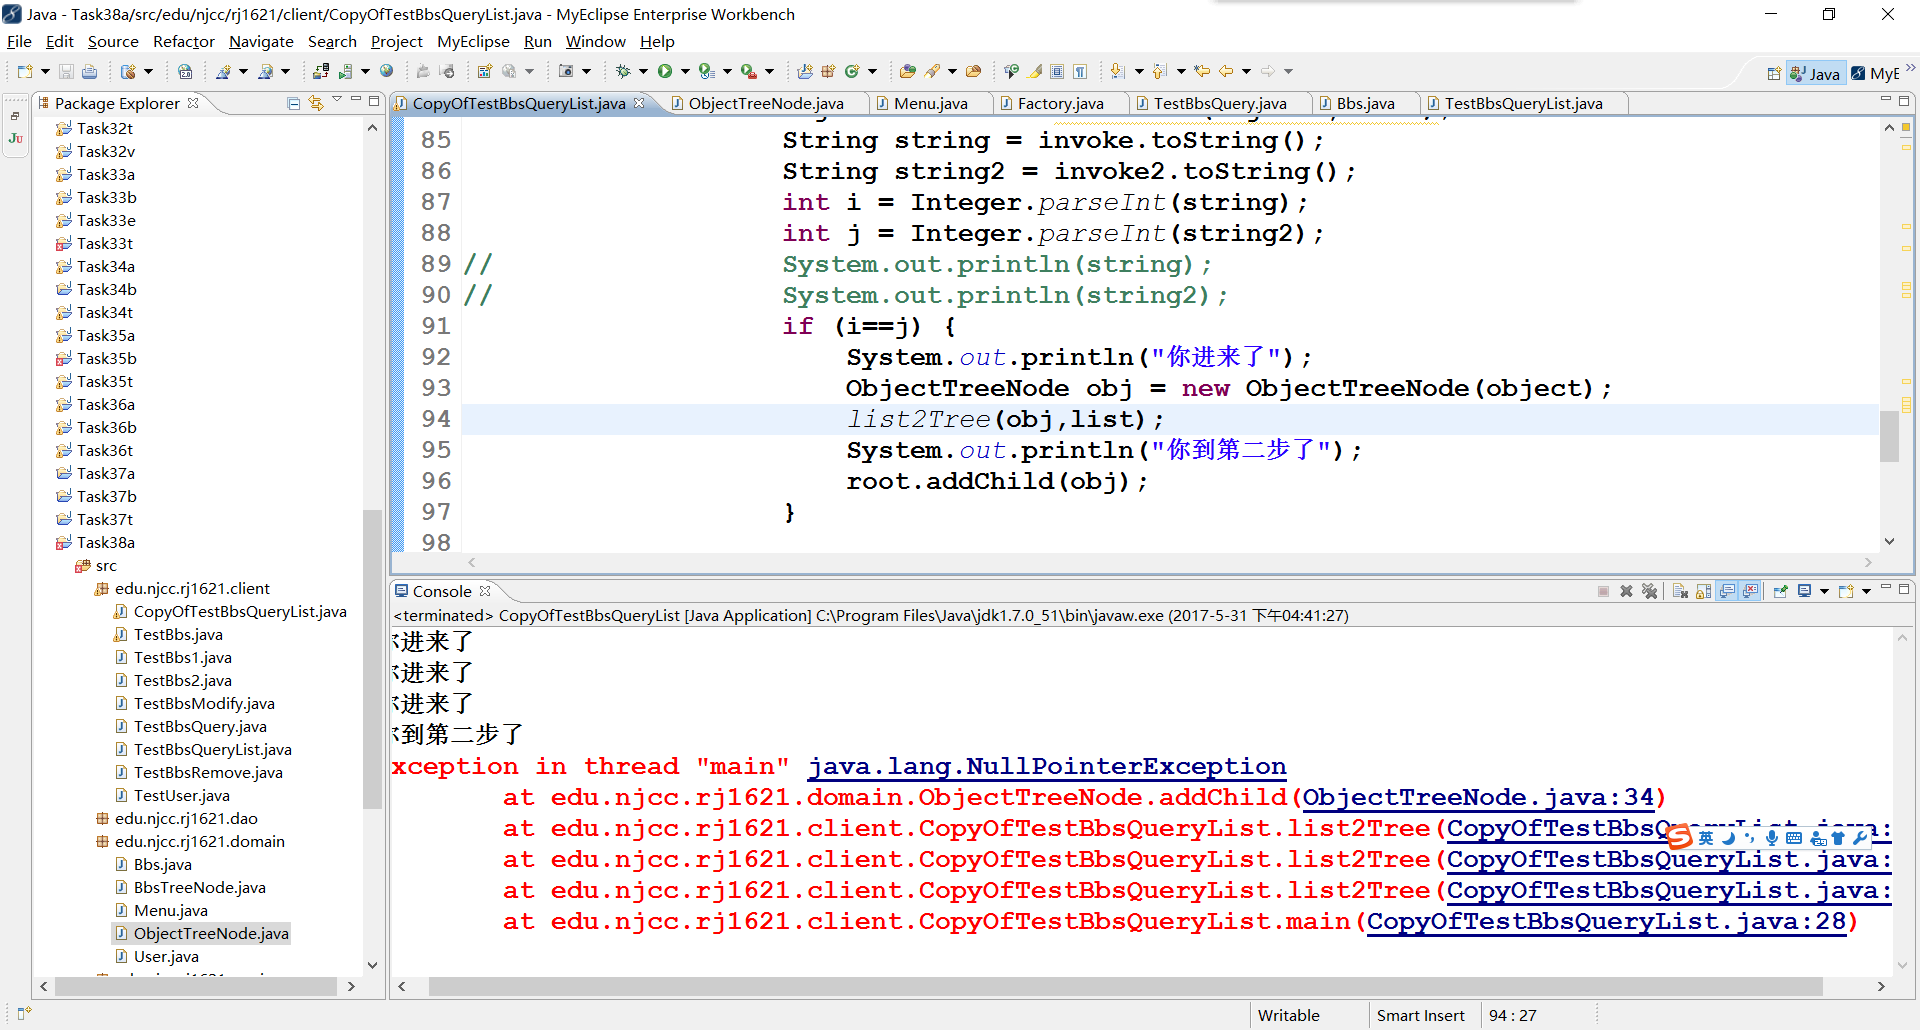The width and height of the screenshot is (1920, 1030).
Task: Click Back navigation arrow in toolbar
Action: tap(1226, 71)
